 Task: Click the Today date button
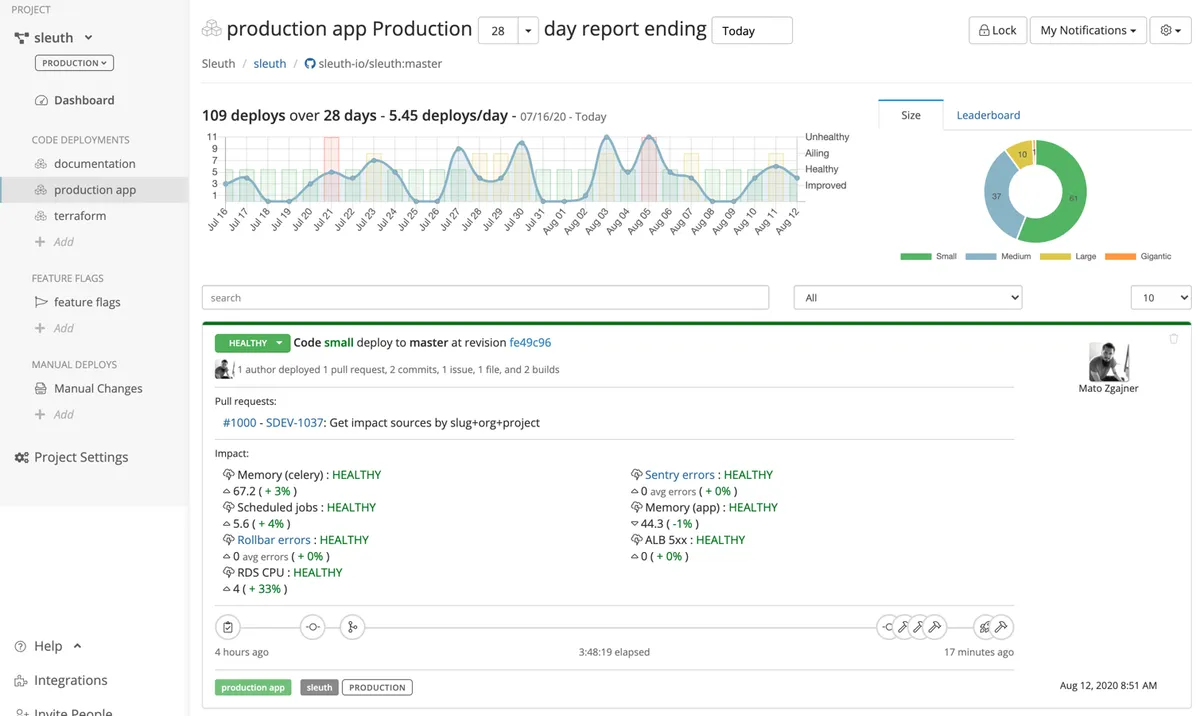pos(752,31)
